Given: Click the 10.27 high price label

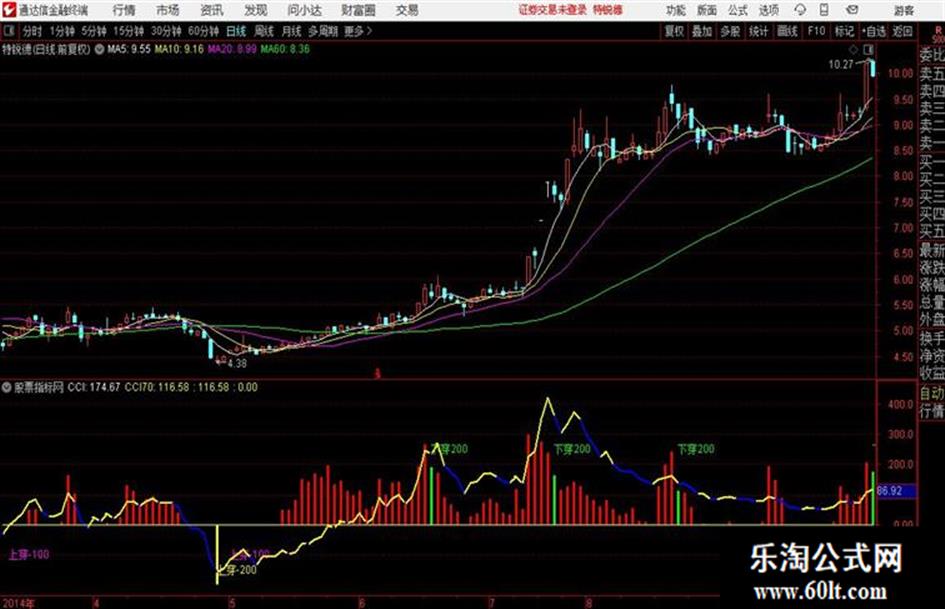Looking at the screenshot, I should pos(841,65).
